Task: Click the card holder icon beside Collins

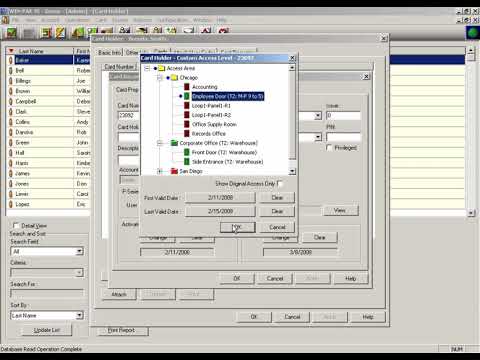Action: (11, 122)
